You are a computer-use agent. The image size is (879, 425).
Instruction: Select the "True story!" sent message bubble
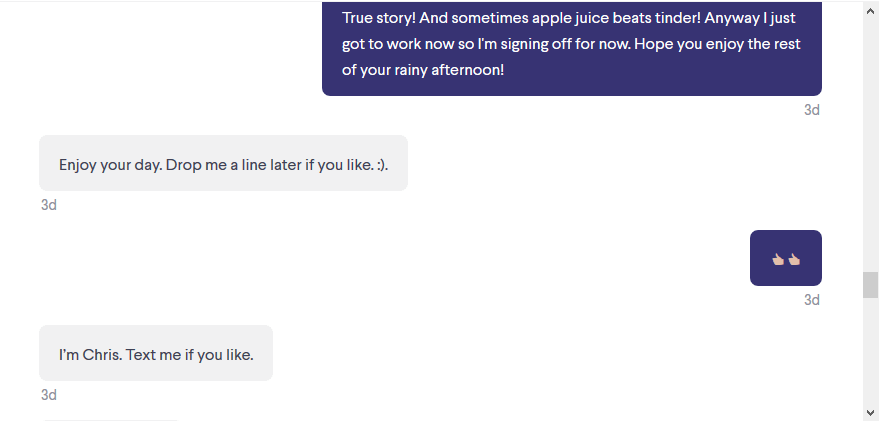[x=572, y=48]
